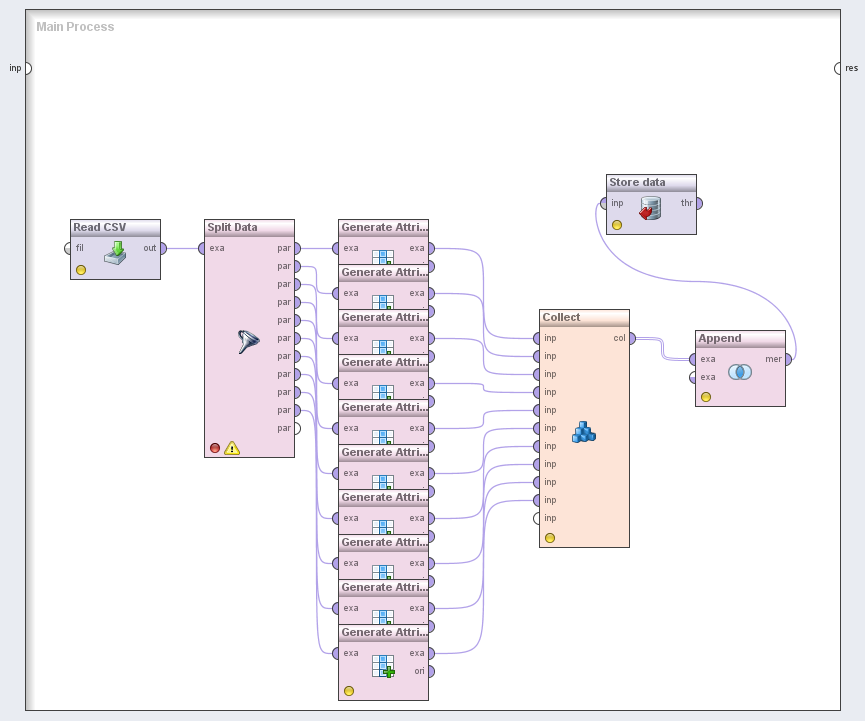Click the process 'inp' input port
Image resolution: width=865 pixels, height=721 pixels.
28,68
